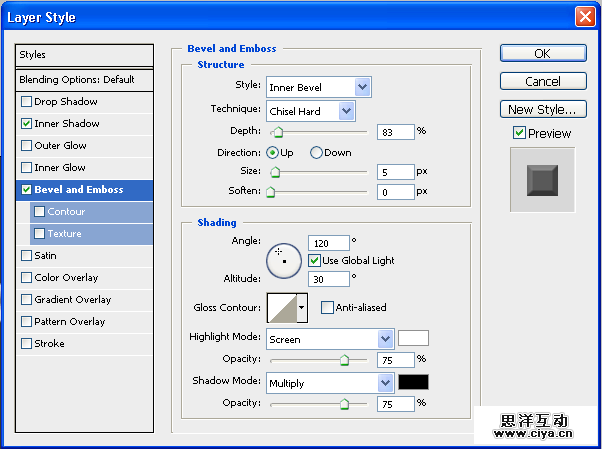Enable the Drop Shadow checkbox

pyautogui.click(x=27, y=102)
